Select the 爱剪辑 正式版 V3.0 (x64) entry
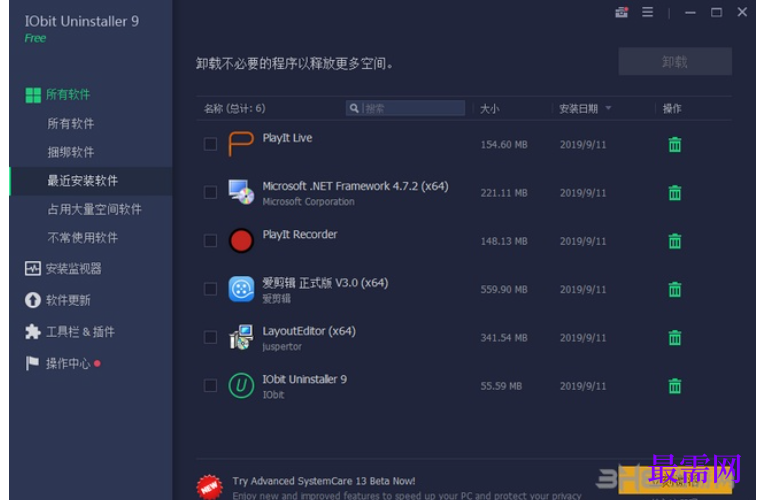The height and width of the screenshot is (500, 760). pos(325,283)
